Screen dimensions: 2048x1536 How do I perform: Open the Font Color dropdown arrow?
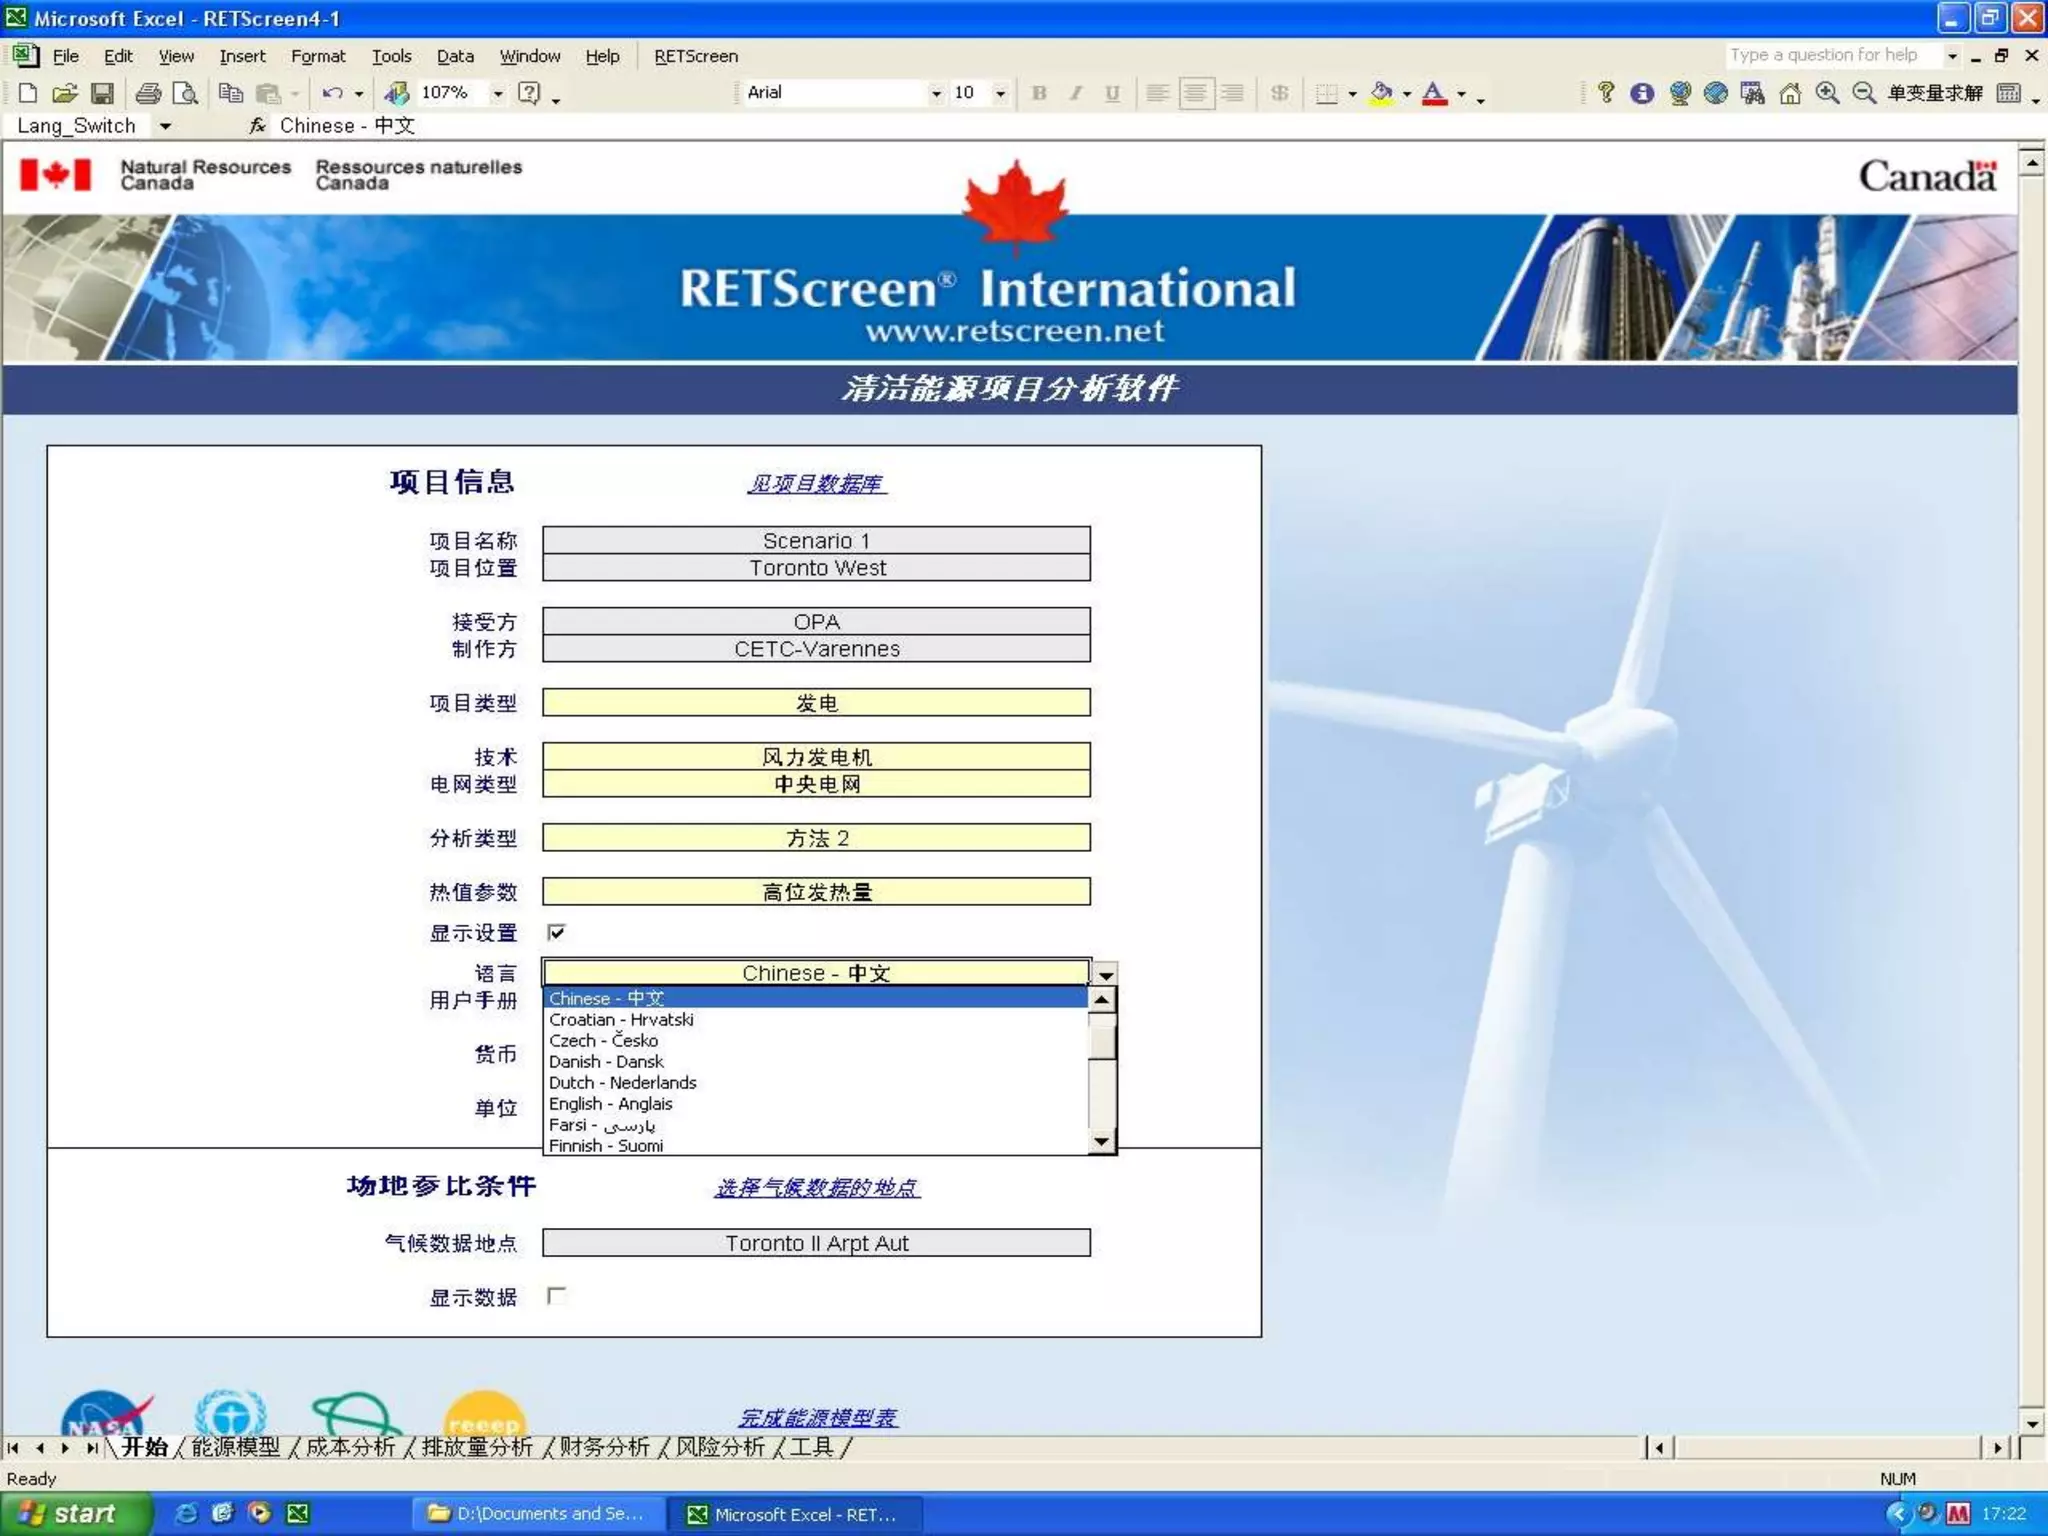pyautogui.click(x=1461, y=94)
